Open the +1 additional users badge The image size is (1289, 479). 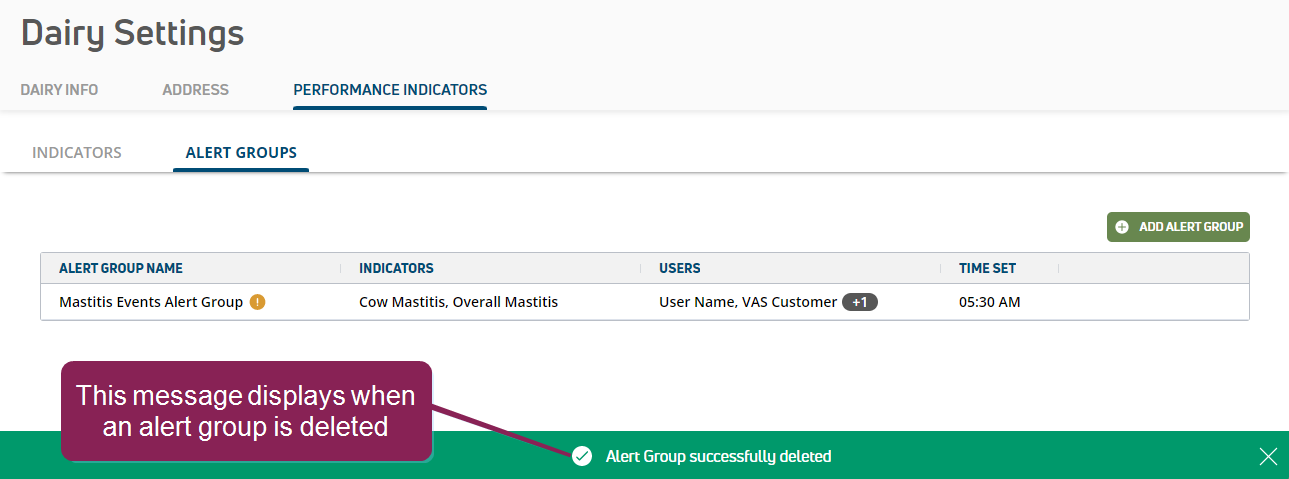click(x=860, y=302)
